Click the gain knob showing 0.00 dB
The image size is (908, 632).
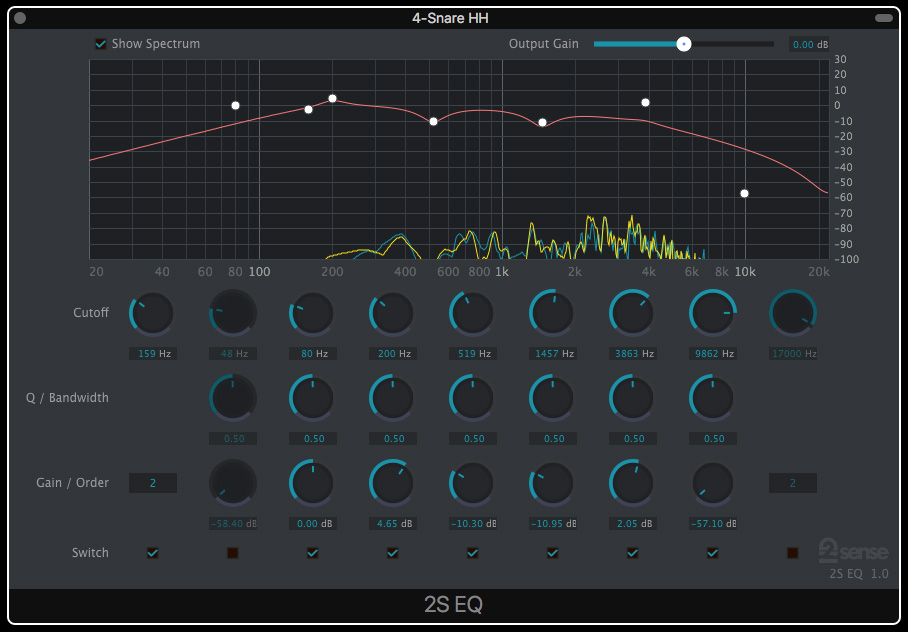pos(312,483)
